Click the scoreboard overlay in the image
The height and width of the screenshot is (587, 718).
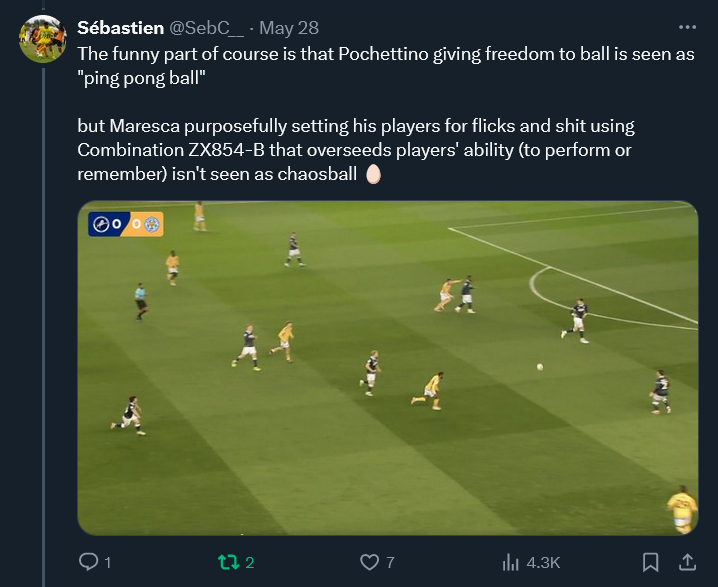click(x=125, y=224)
